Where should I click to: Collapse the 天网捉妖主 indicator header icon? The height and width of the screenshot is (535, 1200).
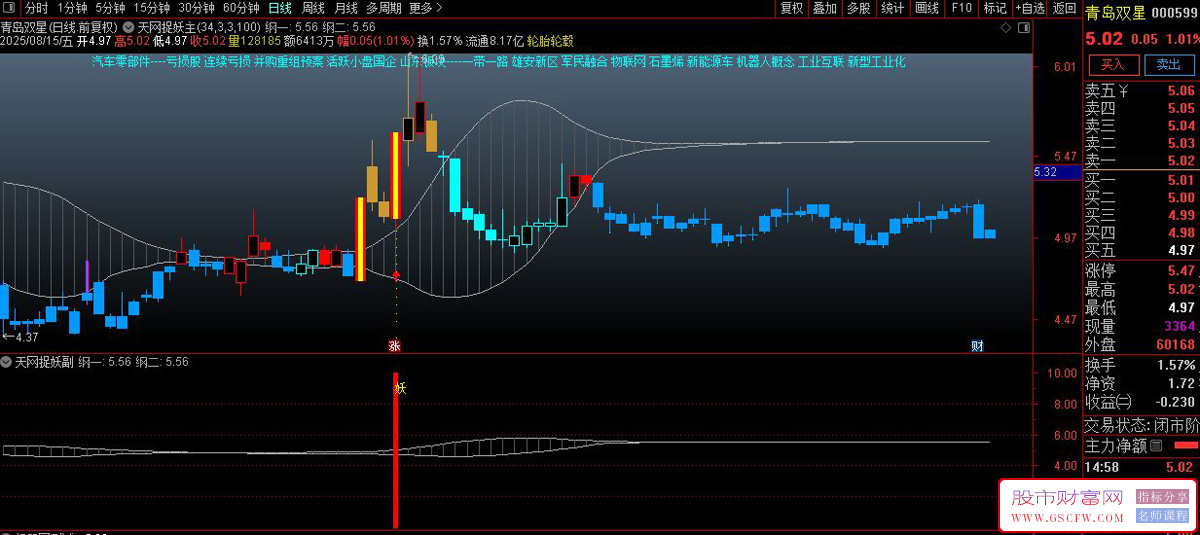tap(129, 26)
